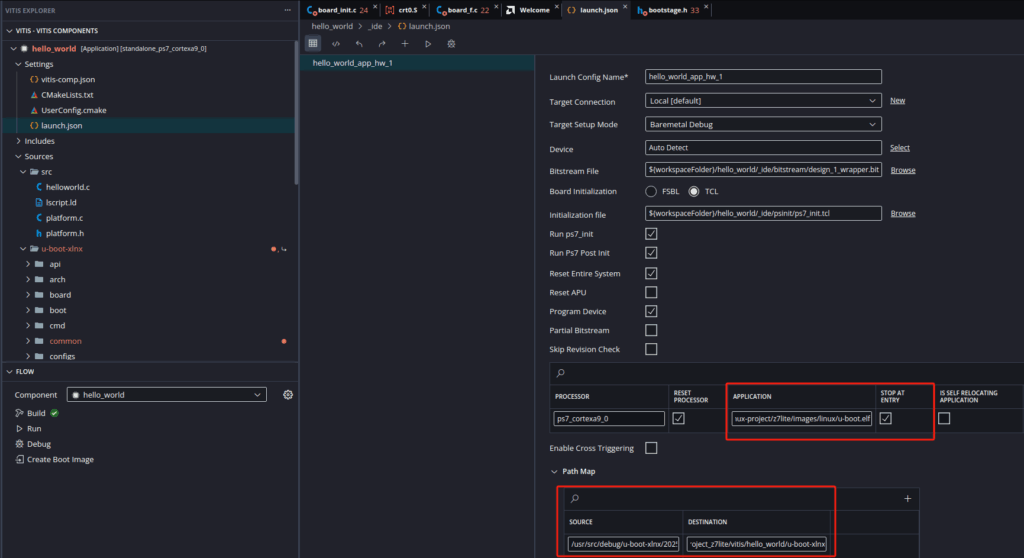Viewport: 1024px width, 558px height.
Task: Close the crt0.S tab
Action: 424,7
